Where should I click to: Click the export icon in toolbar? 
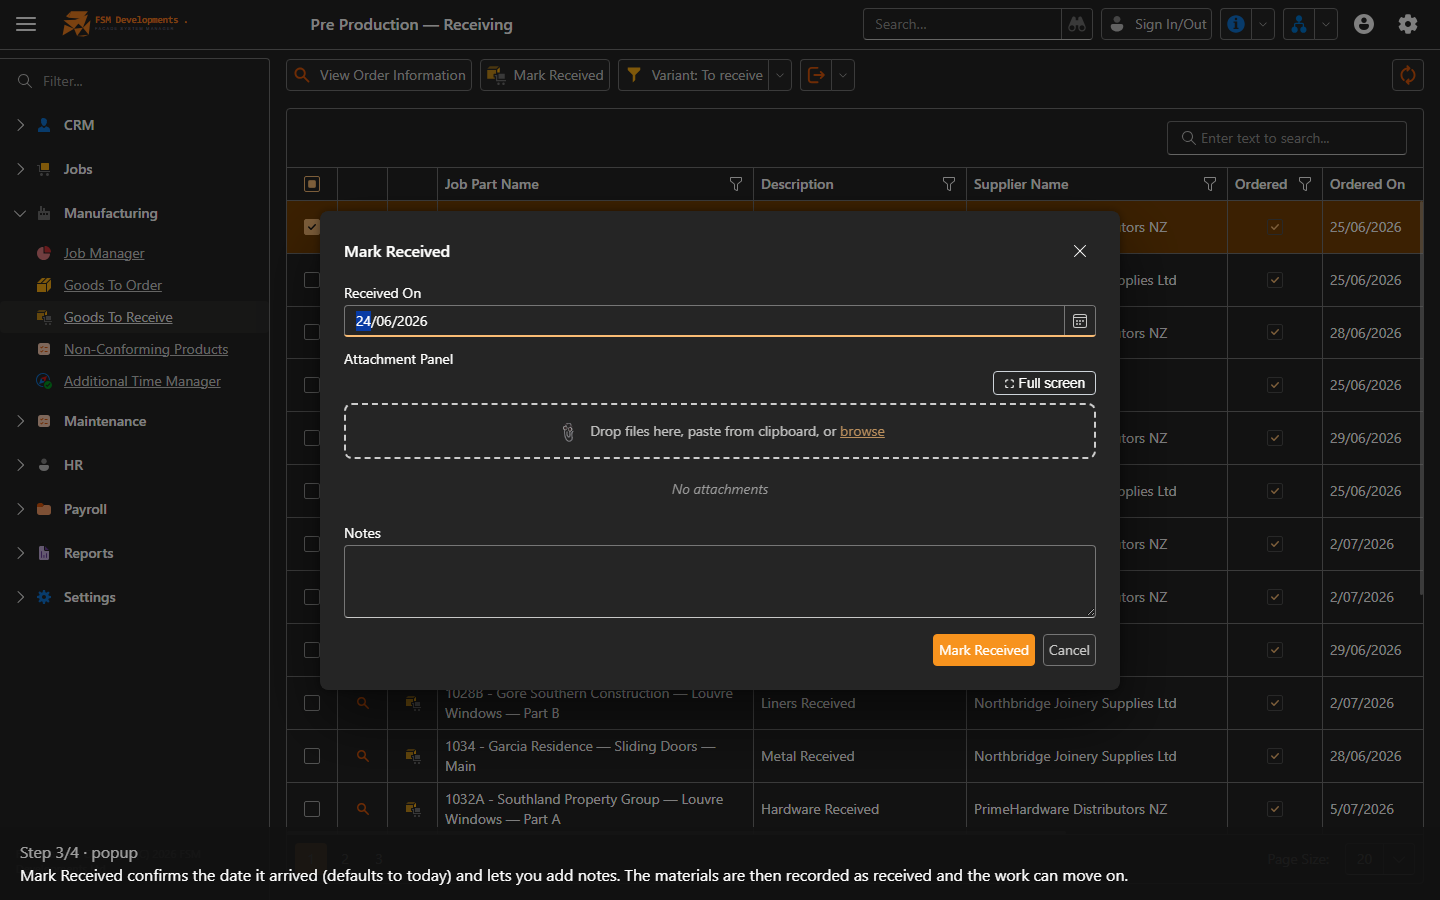816,75
